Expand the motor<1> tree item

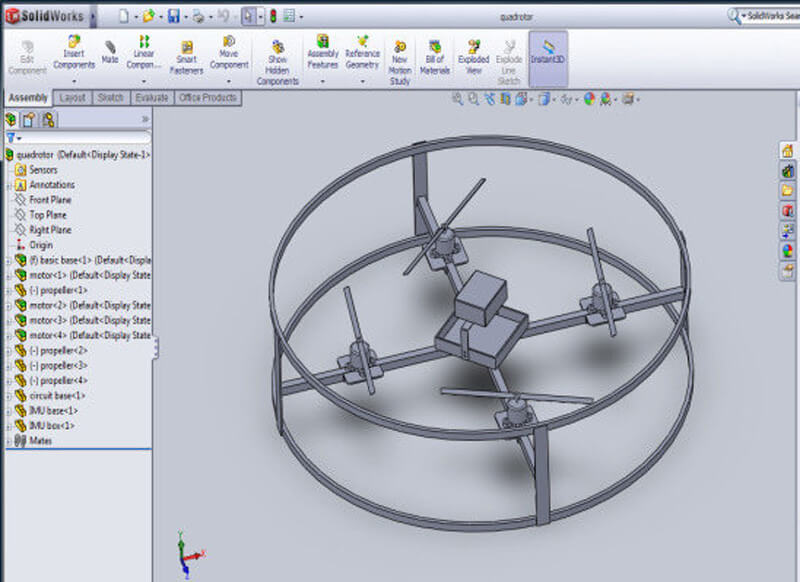click(8, 273)
